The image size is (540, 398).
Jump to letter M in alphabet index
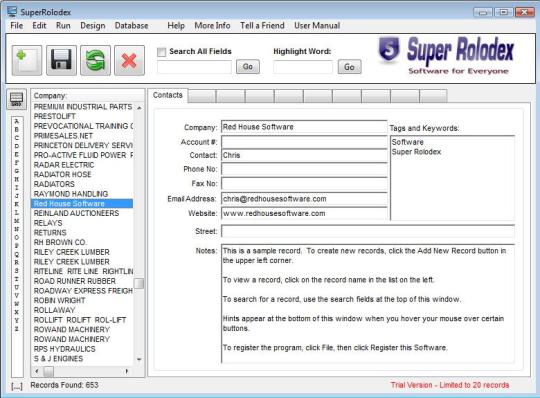[17, 221]
